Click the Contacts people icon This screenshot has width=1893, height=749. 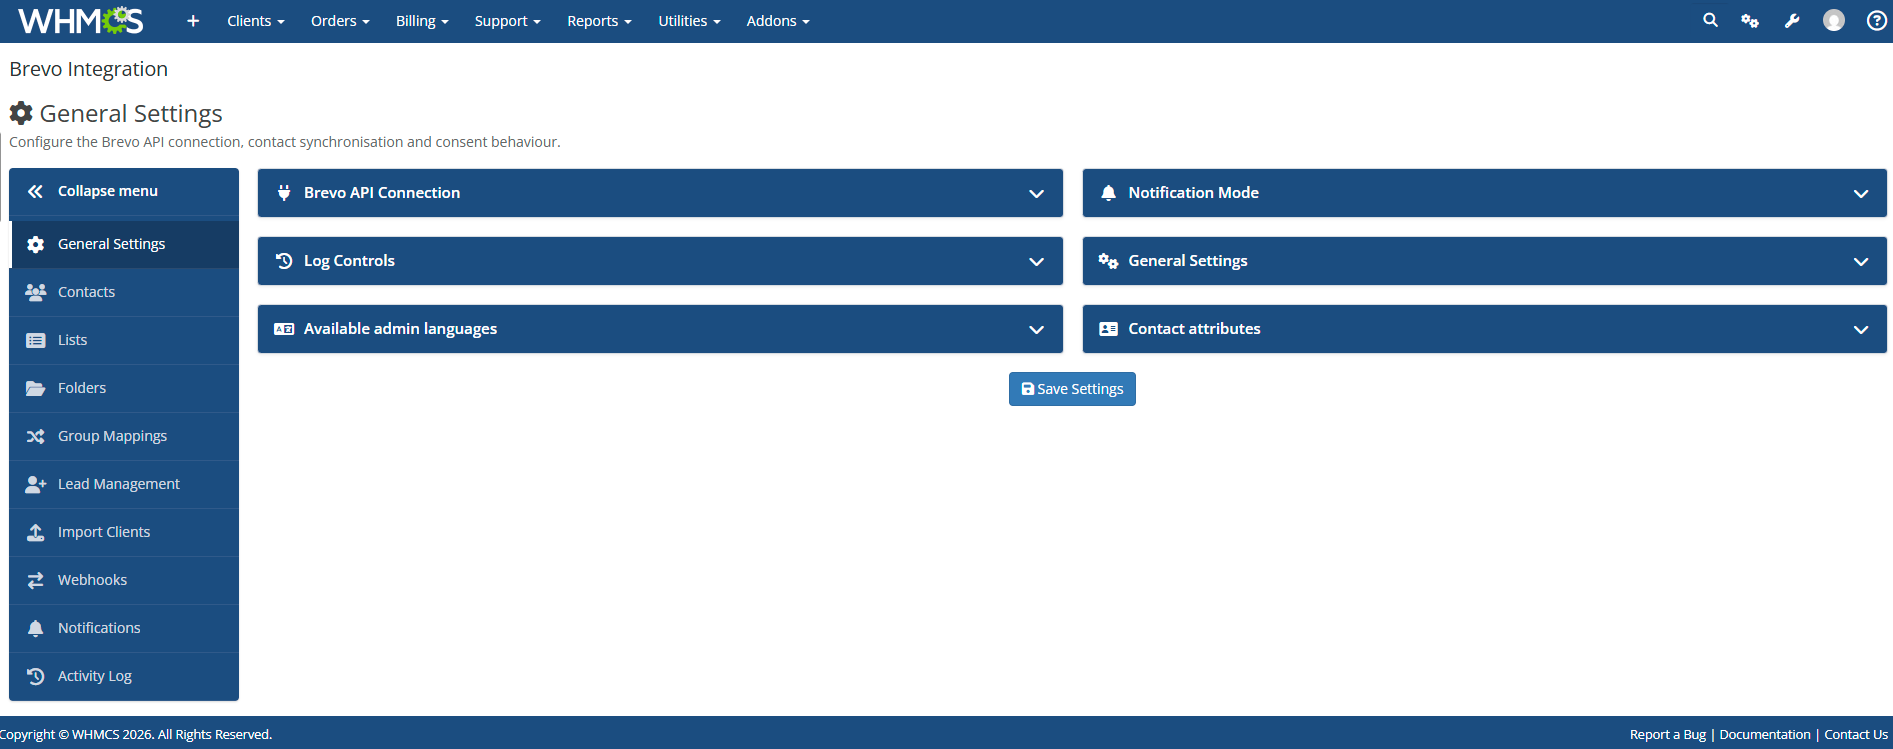click(35, 292)
